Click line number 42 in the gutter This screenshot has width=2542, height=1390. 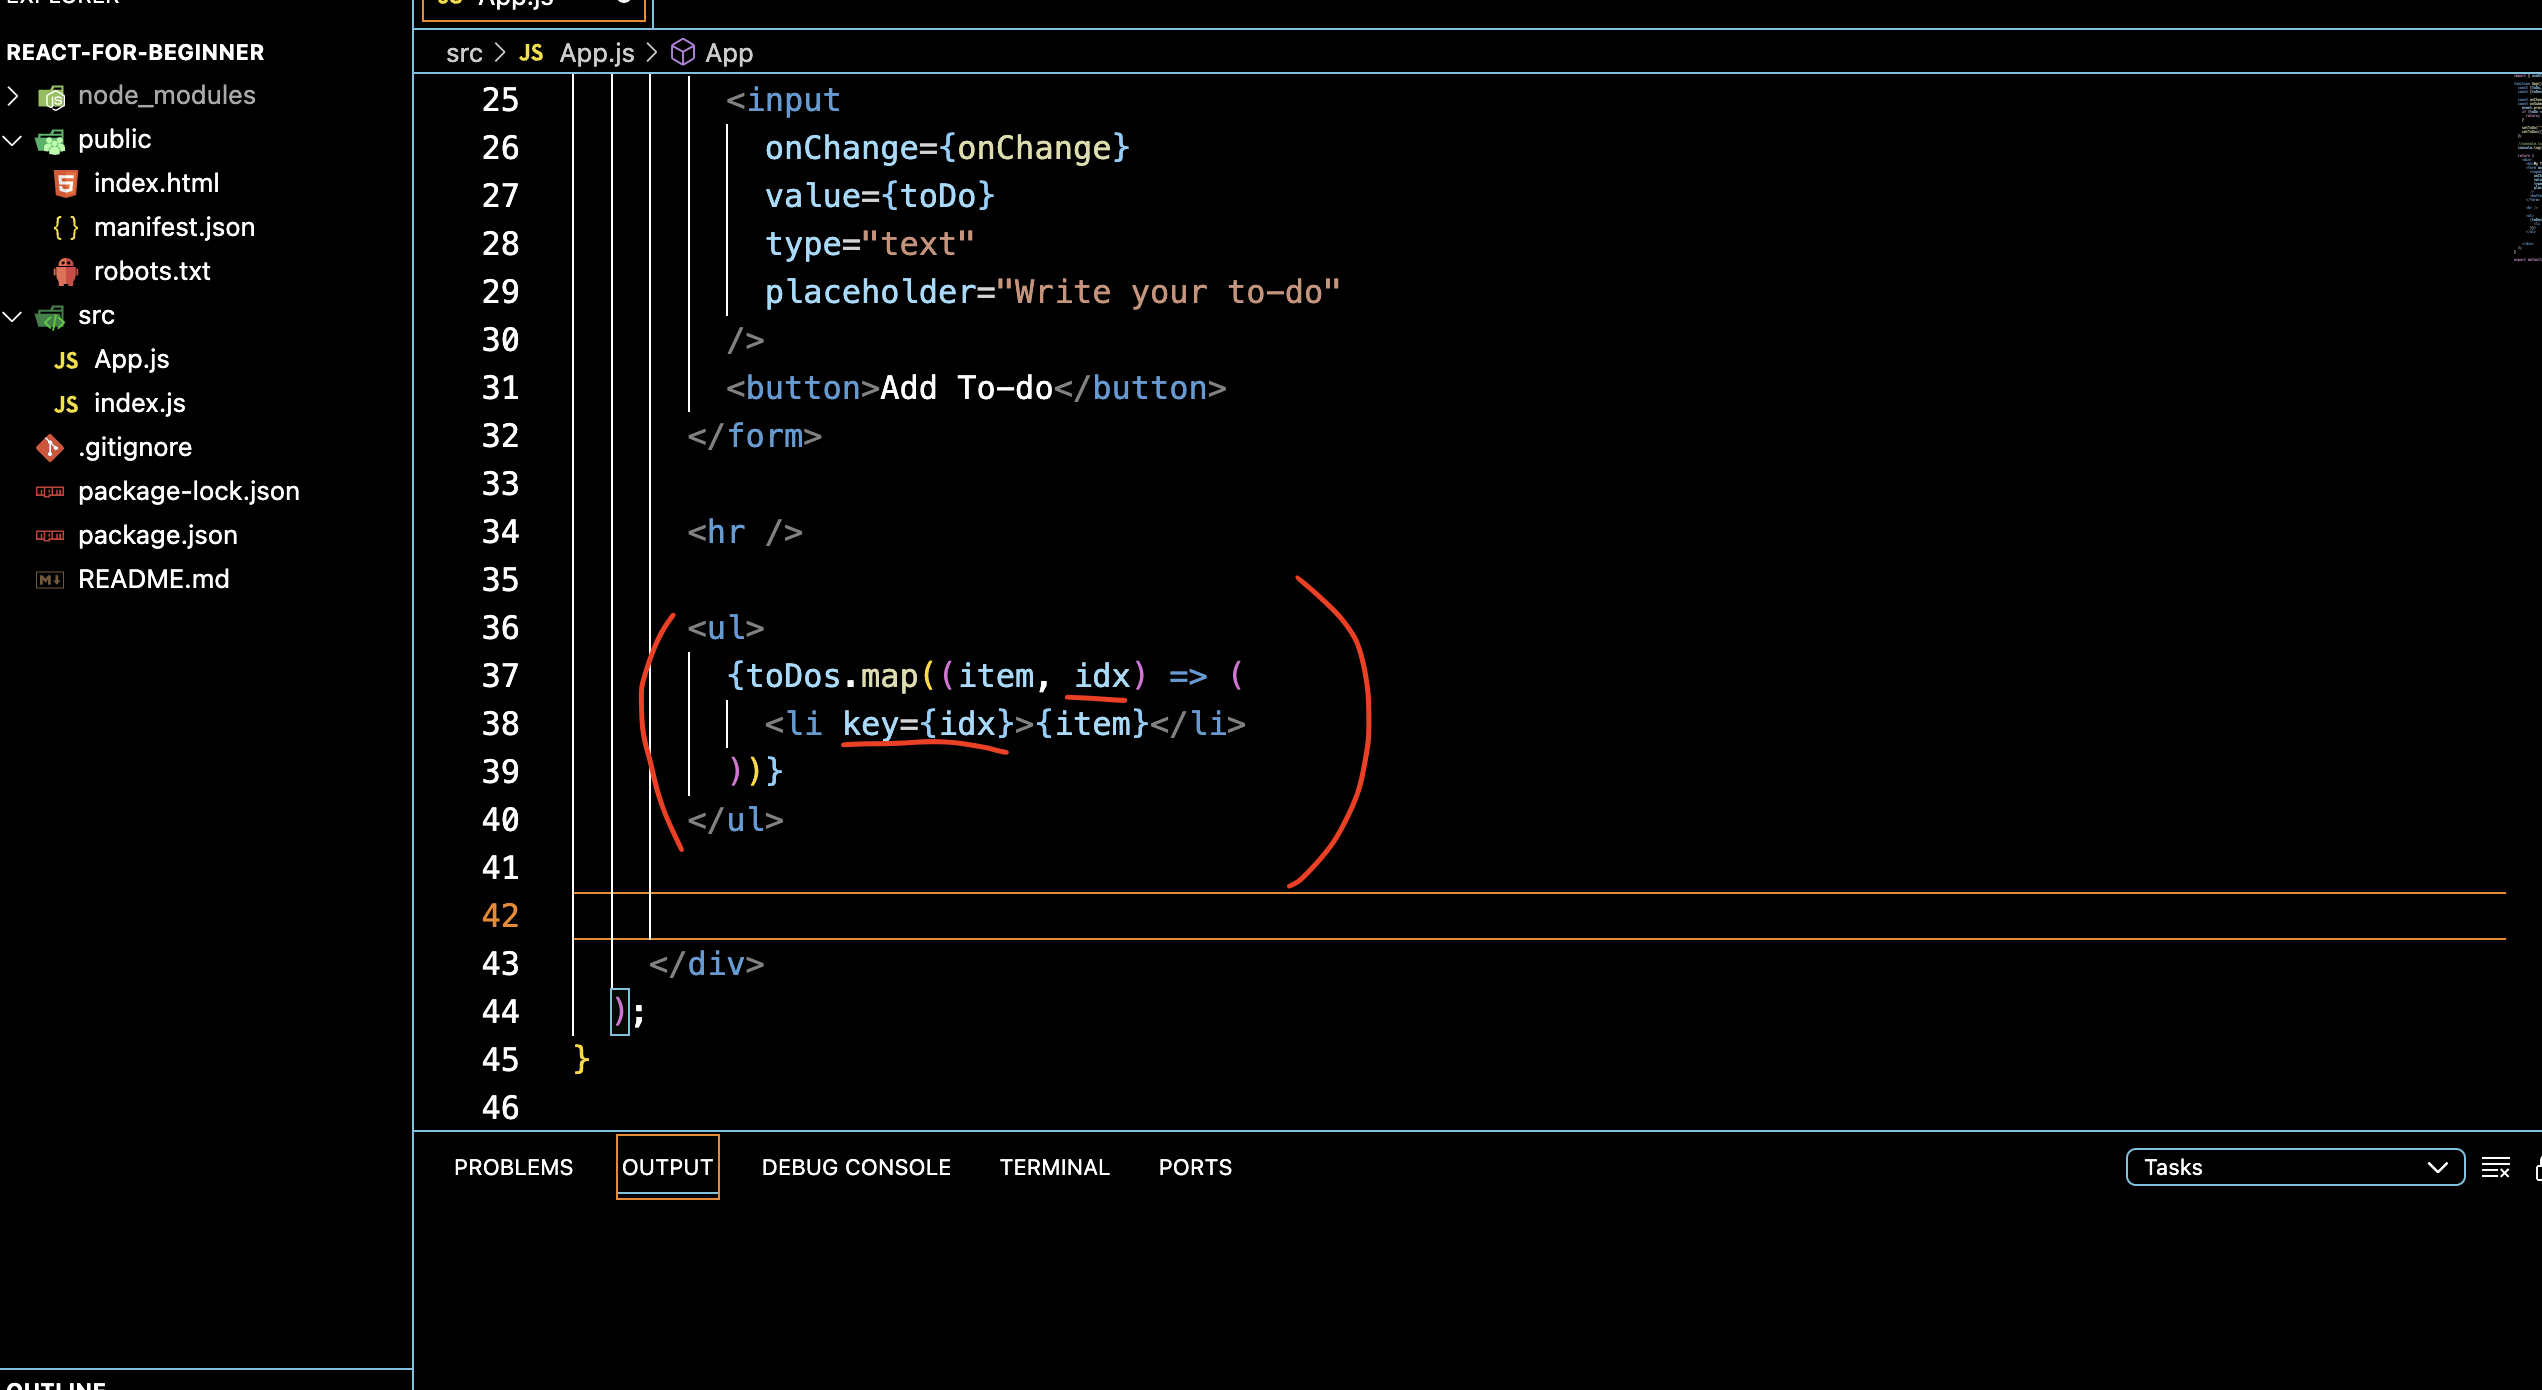[500, 915]
